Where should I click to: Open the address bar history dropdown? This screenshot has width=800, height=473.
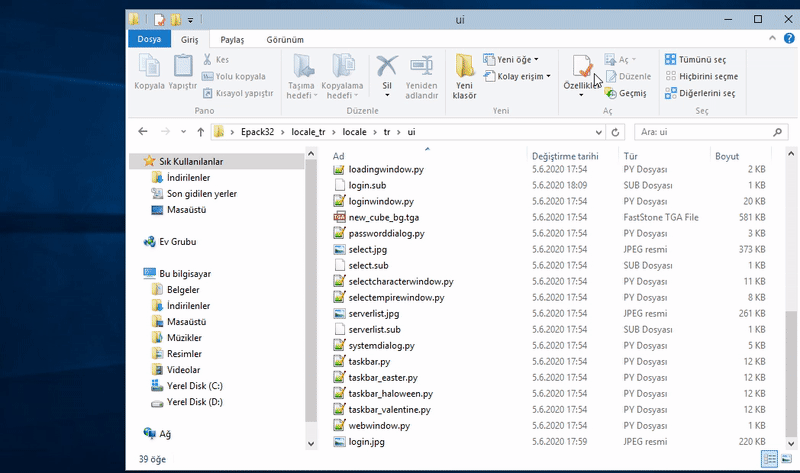click(x=600, y=131)
